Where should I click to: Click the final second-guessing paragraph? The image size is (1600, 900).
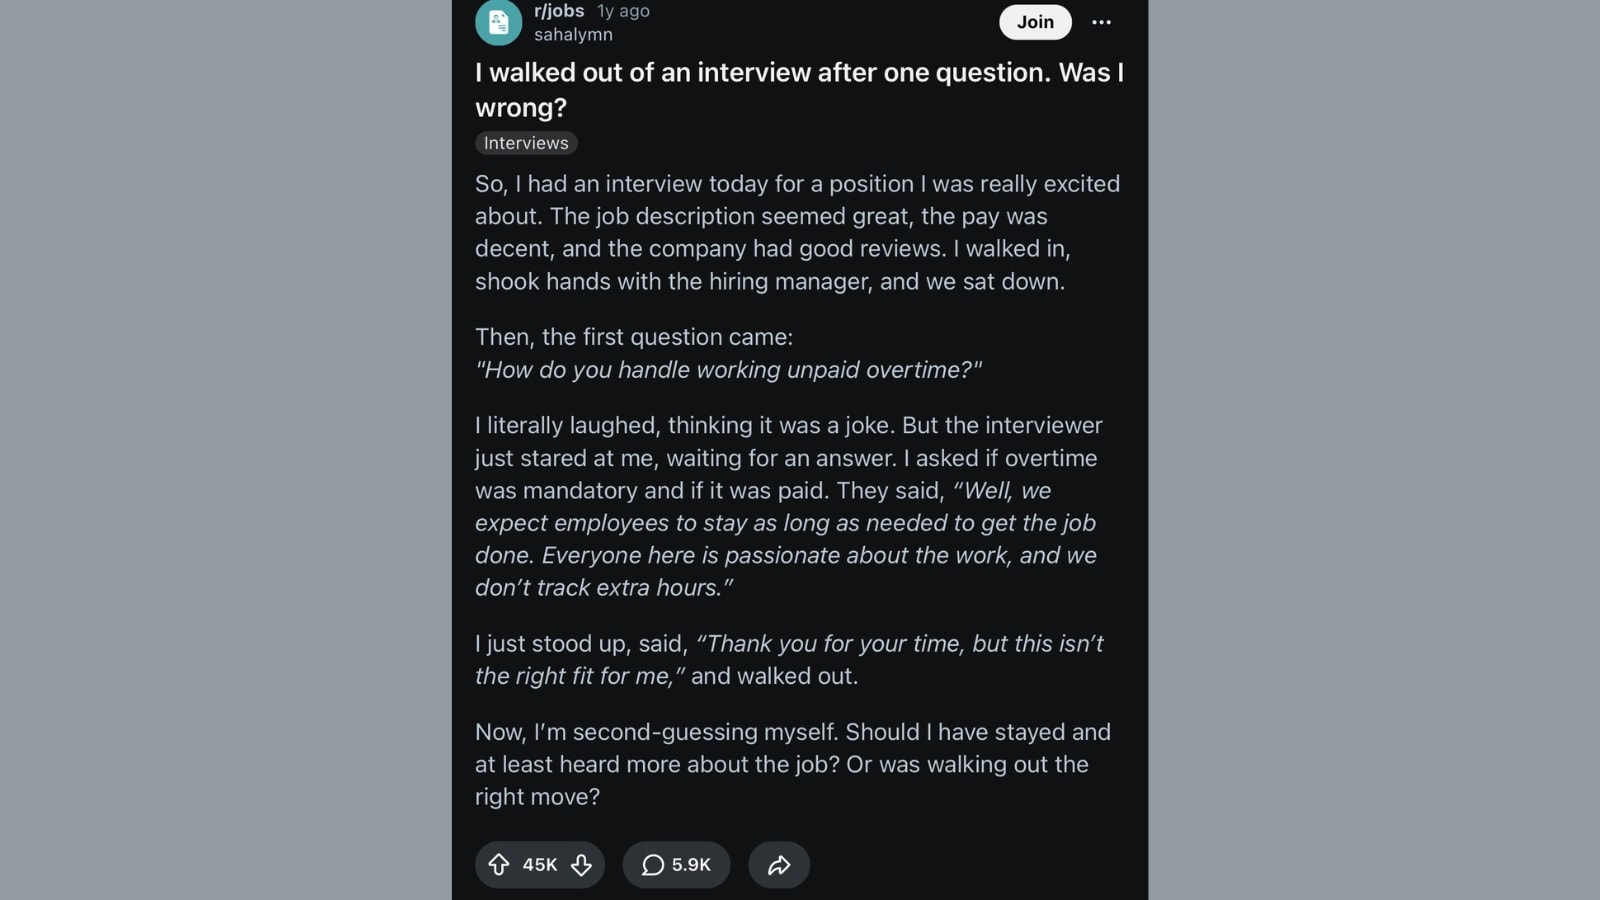793,764
